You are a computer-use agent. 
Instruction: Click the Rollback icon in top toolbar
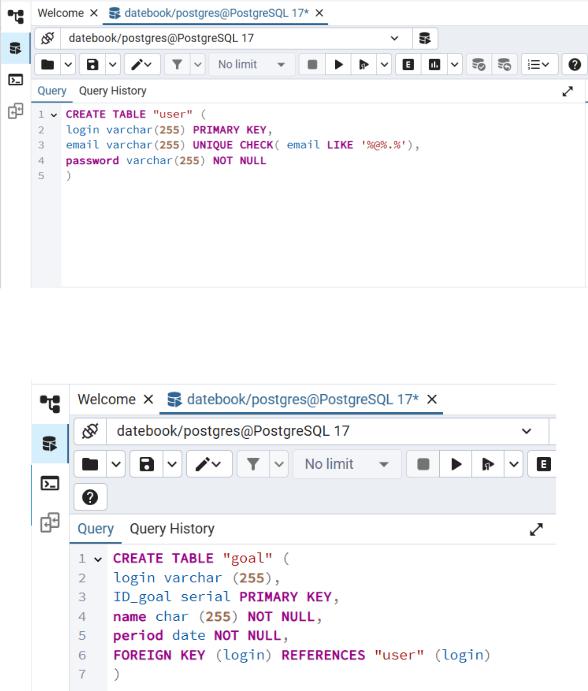[504, 65]
